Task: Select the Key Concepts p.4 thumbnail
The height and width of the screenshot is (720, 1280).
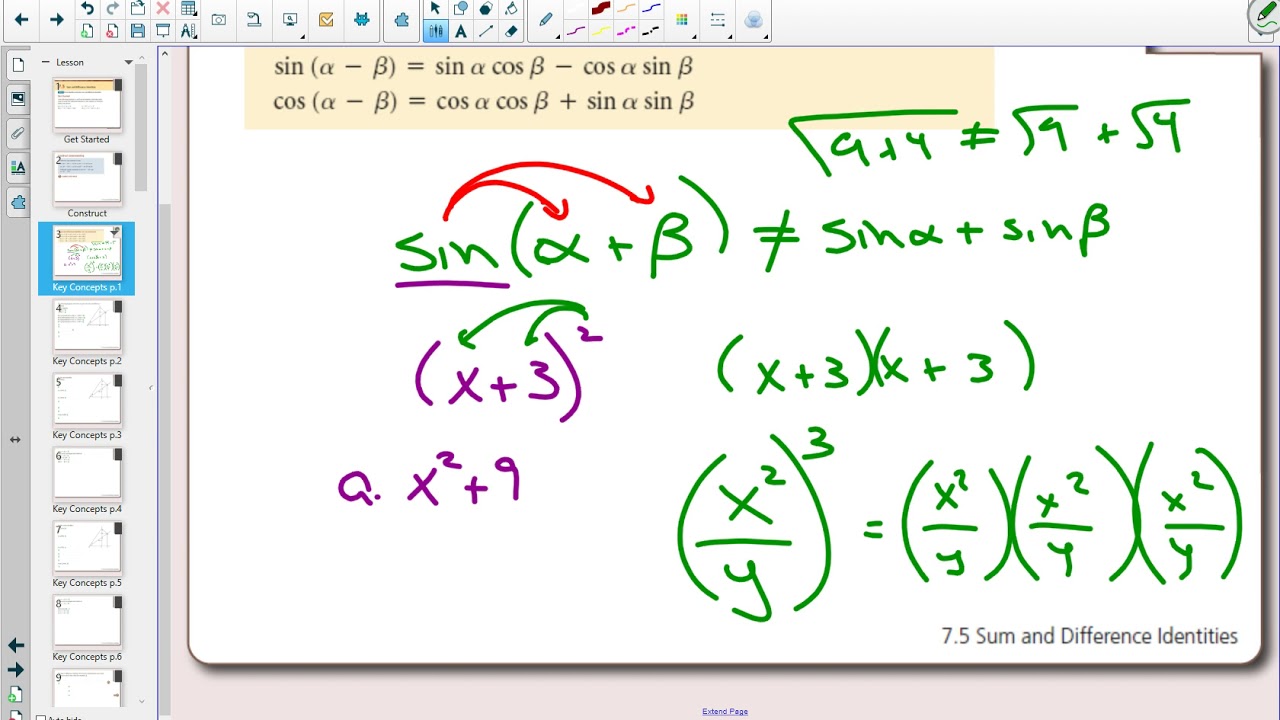Action: (87, 474)
